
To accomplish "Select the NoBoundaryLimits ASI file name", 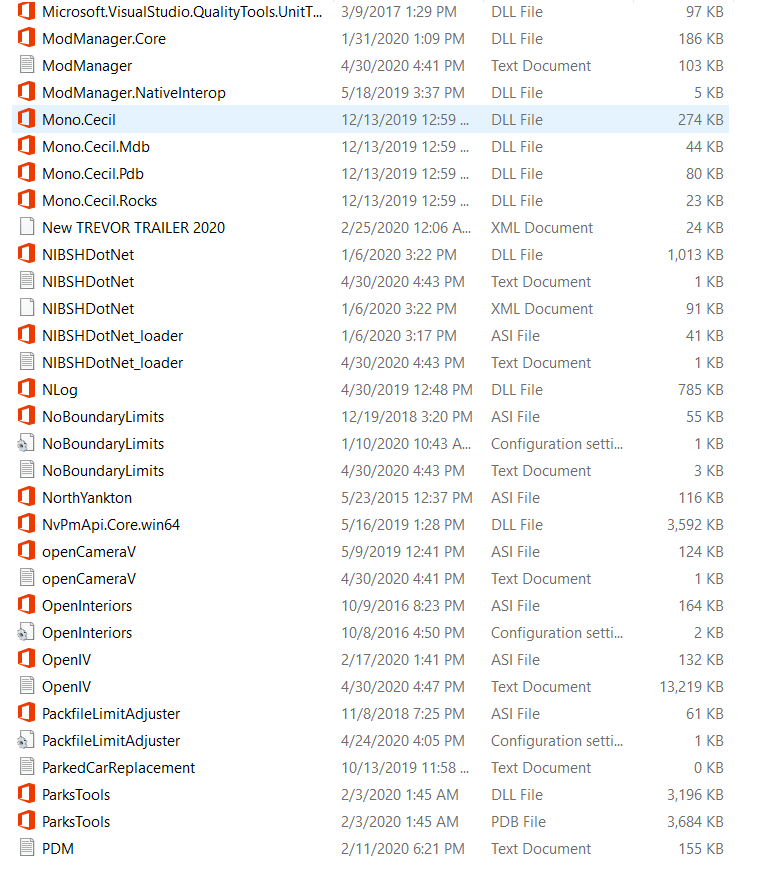I will [x=103, y=416].
